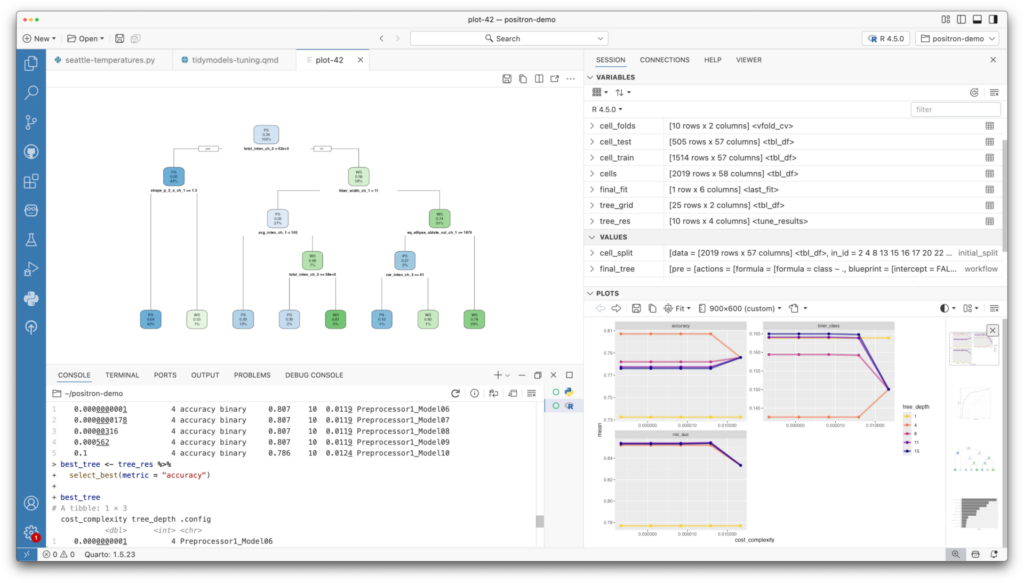Clear the console with the clear icon
This screenshot has height=583, width=1024.
pos(513,393)
